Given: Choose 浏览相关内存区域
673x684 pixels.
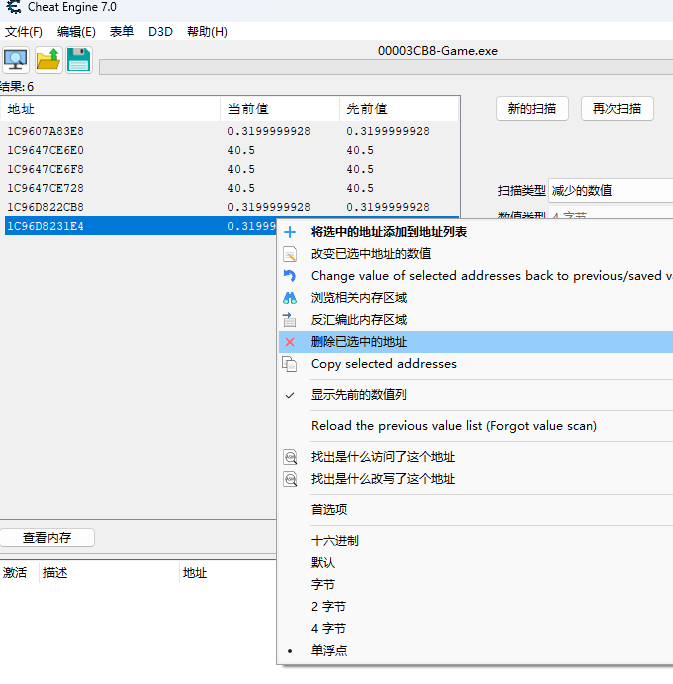Looking at the screenshot, I should pyautogui.click(x=475, y=298).
